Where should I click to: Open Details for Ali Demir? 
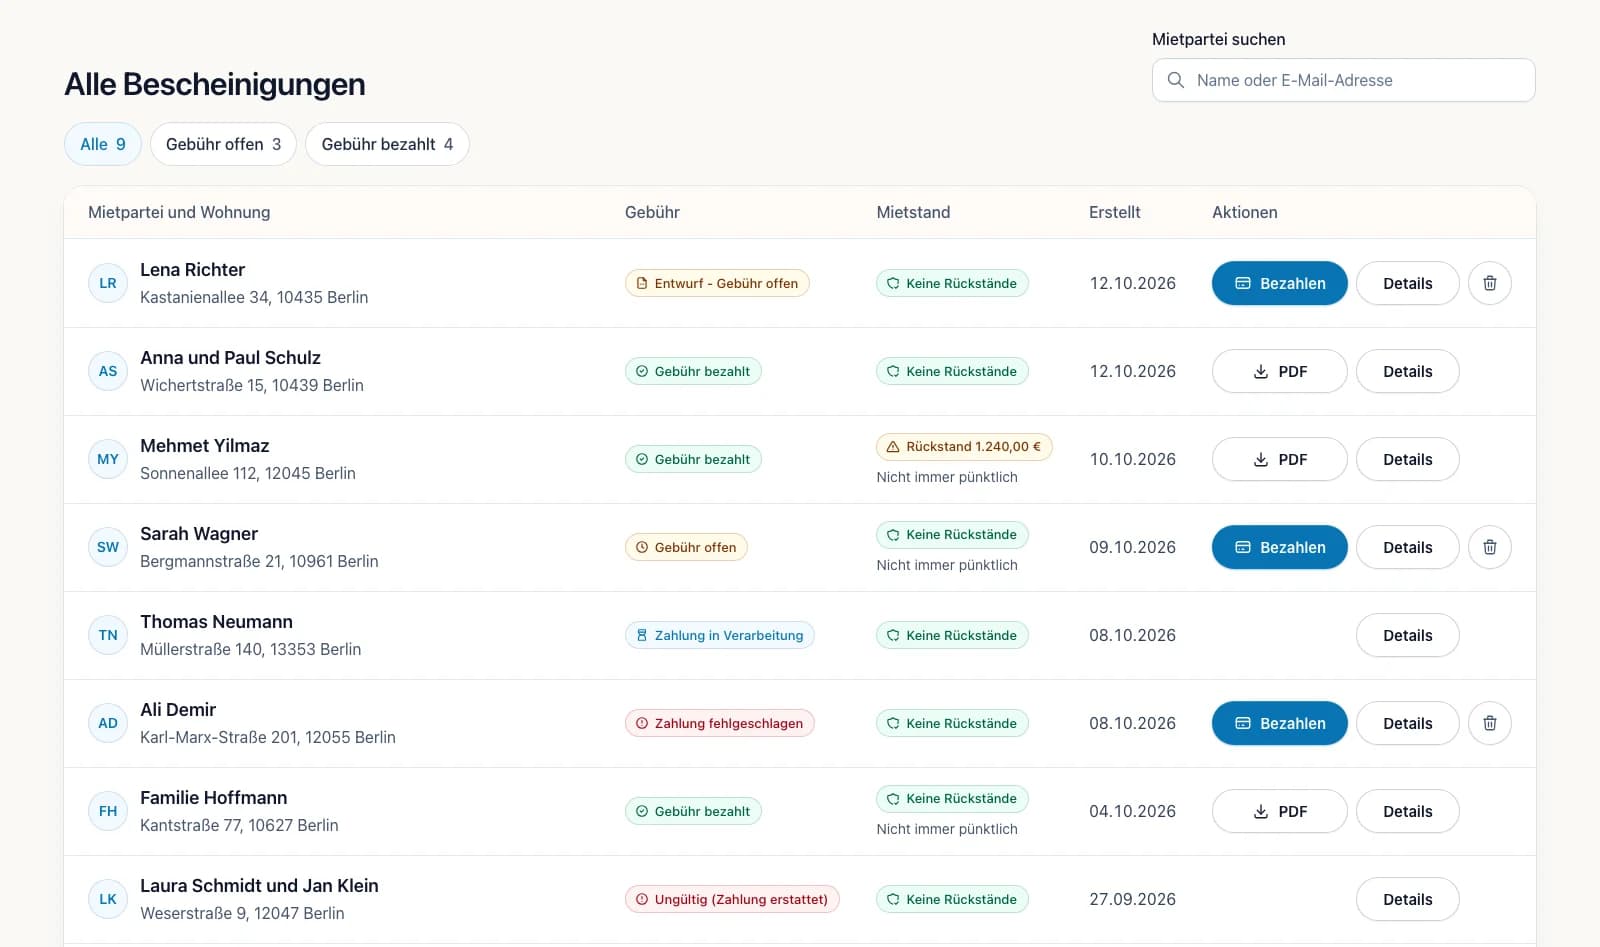click(x=1407, y=723)
